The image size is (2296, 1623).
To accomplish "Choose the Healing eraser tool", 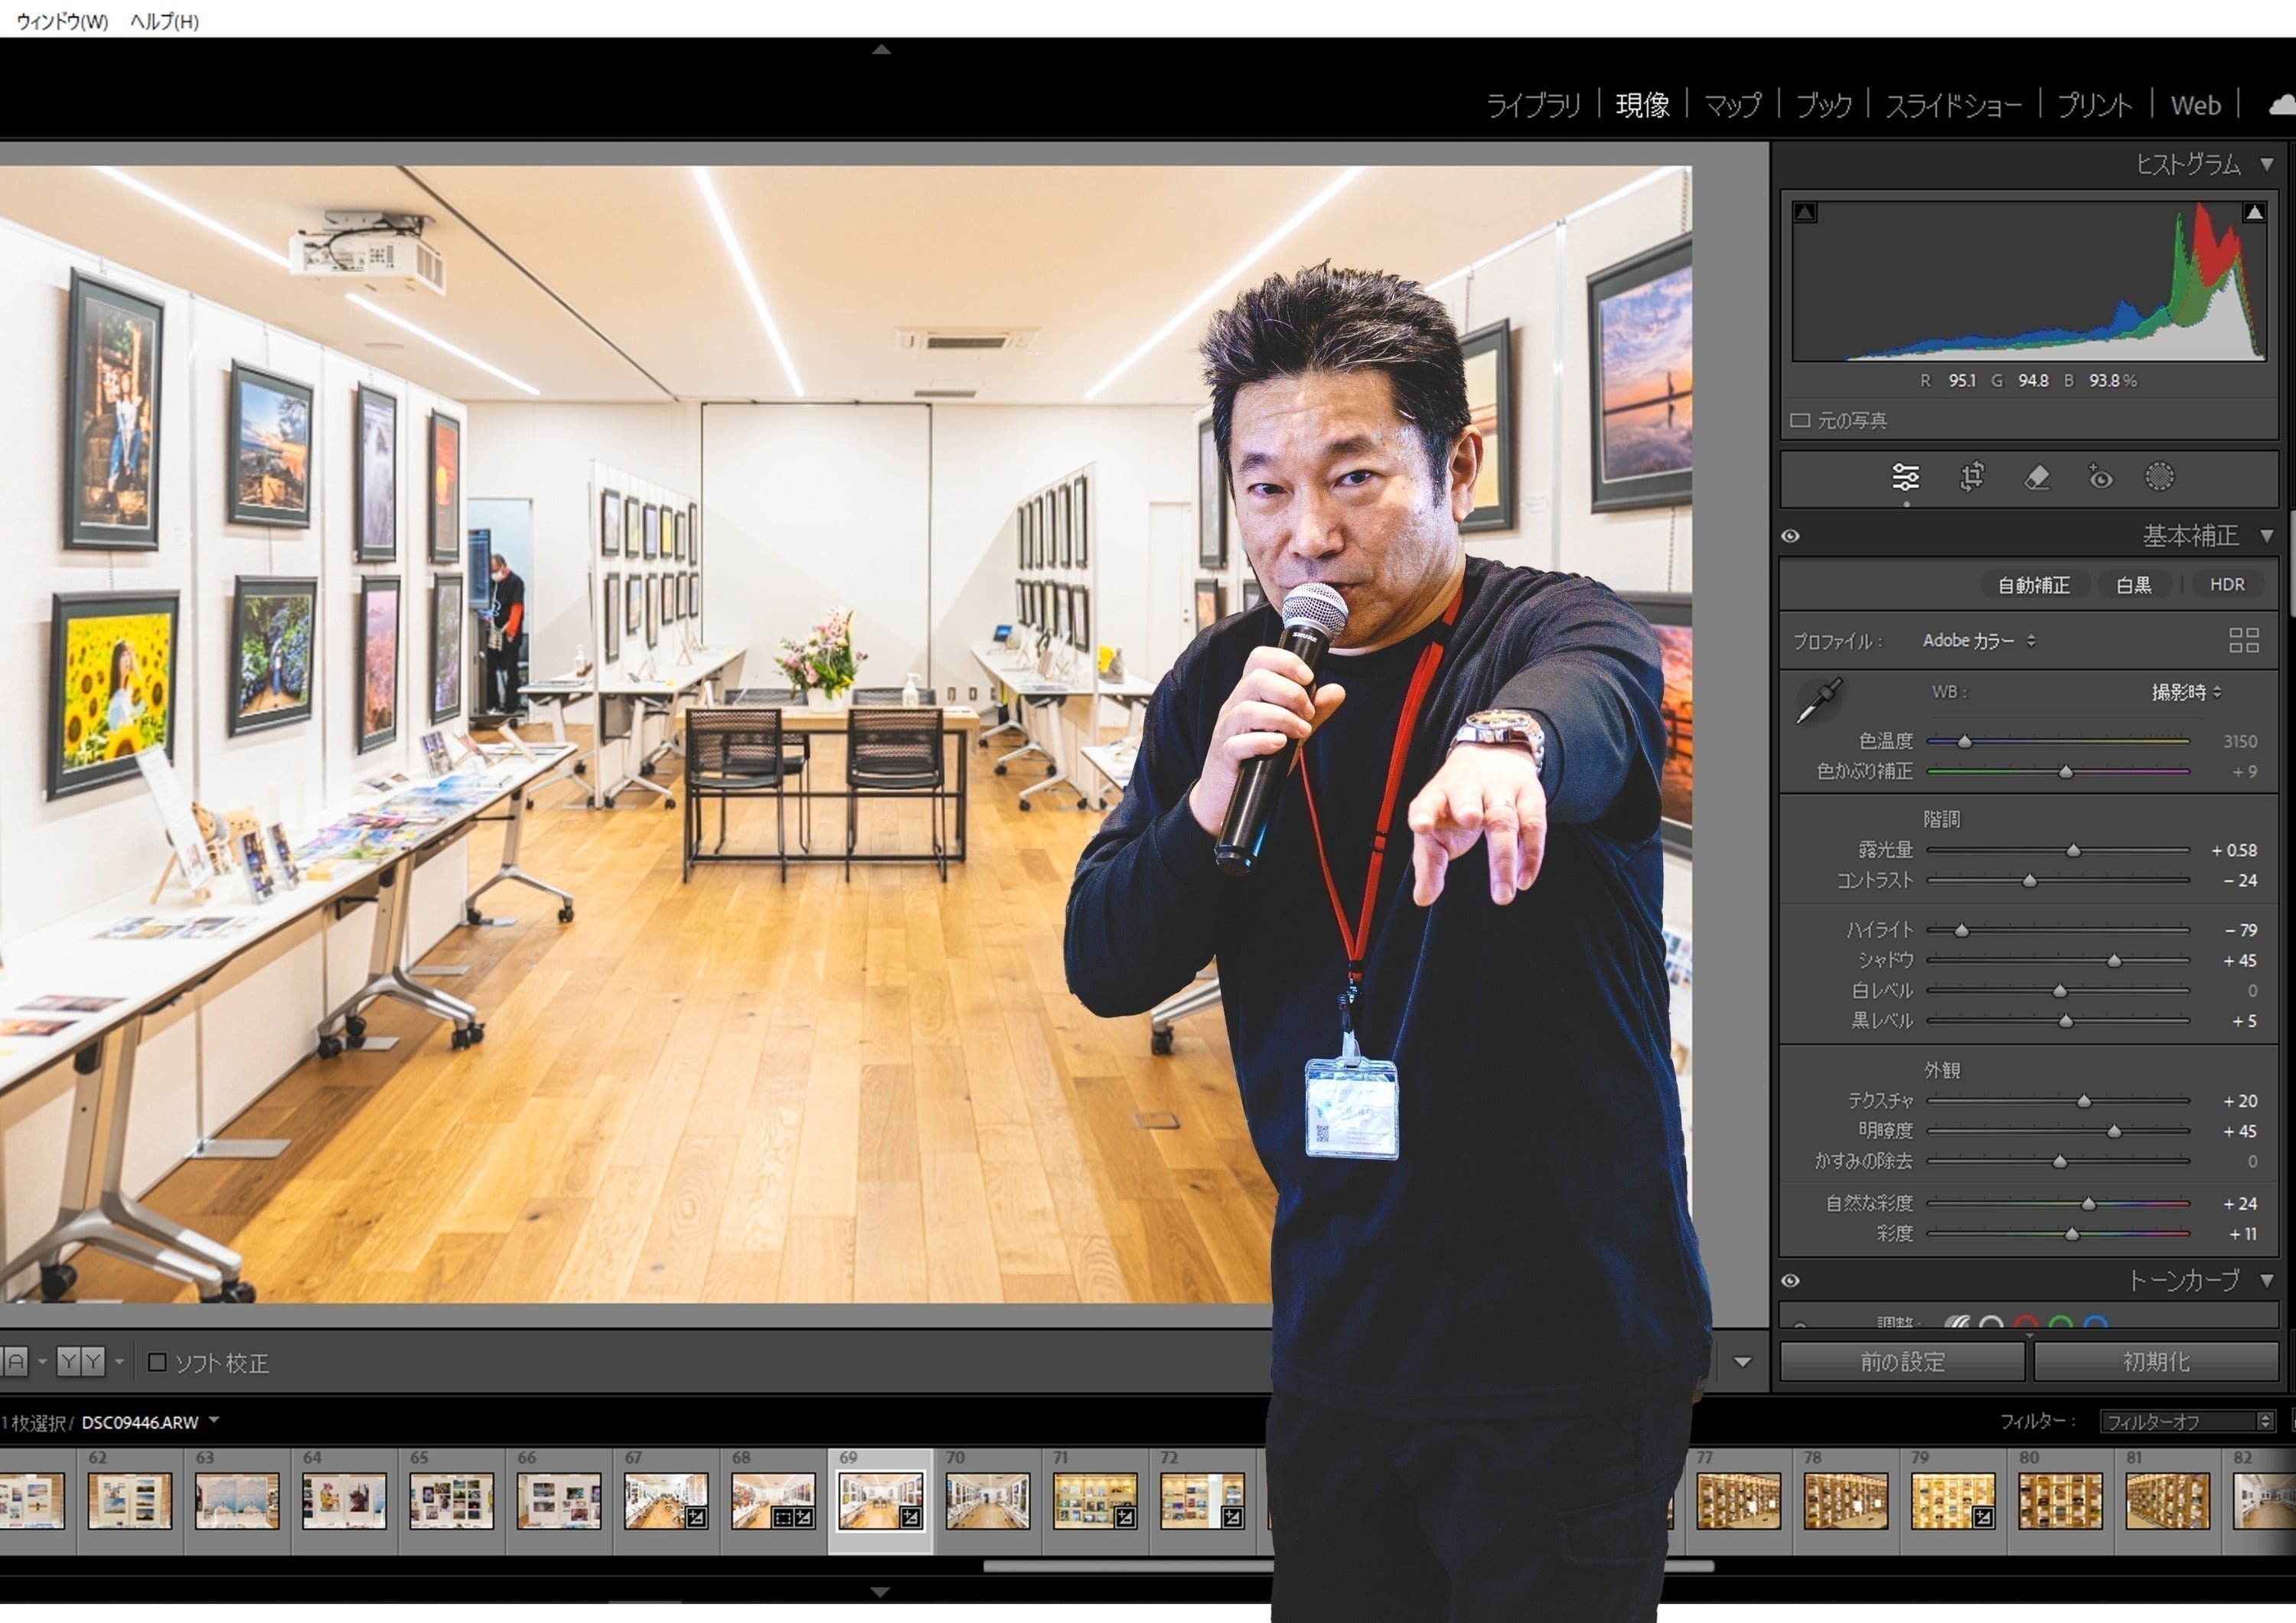I will [x=2036, y=477].
